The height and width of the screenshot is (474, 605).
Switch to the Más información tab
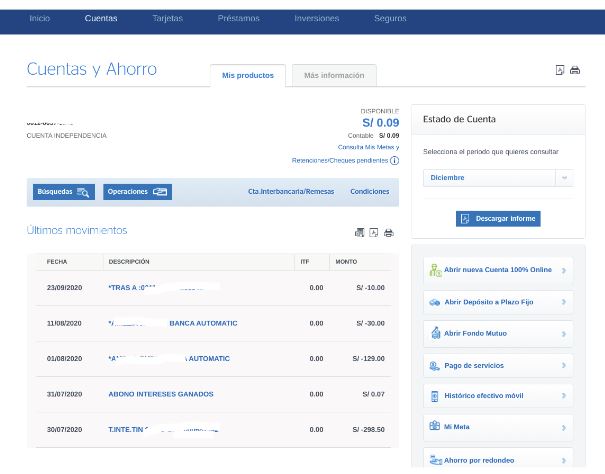334,75
